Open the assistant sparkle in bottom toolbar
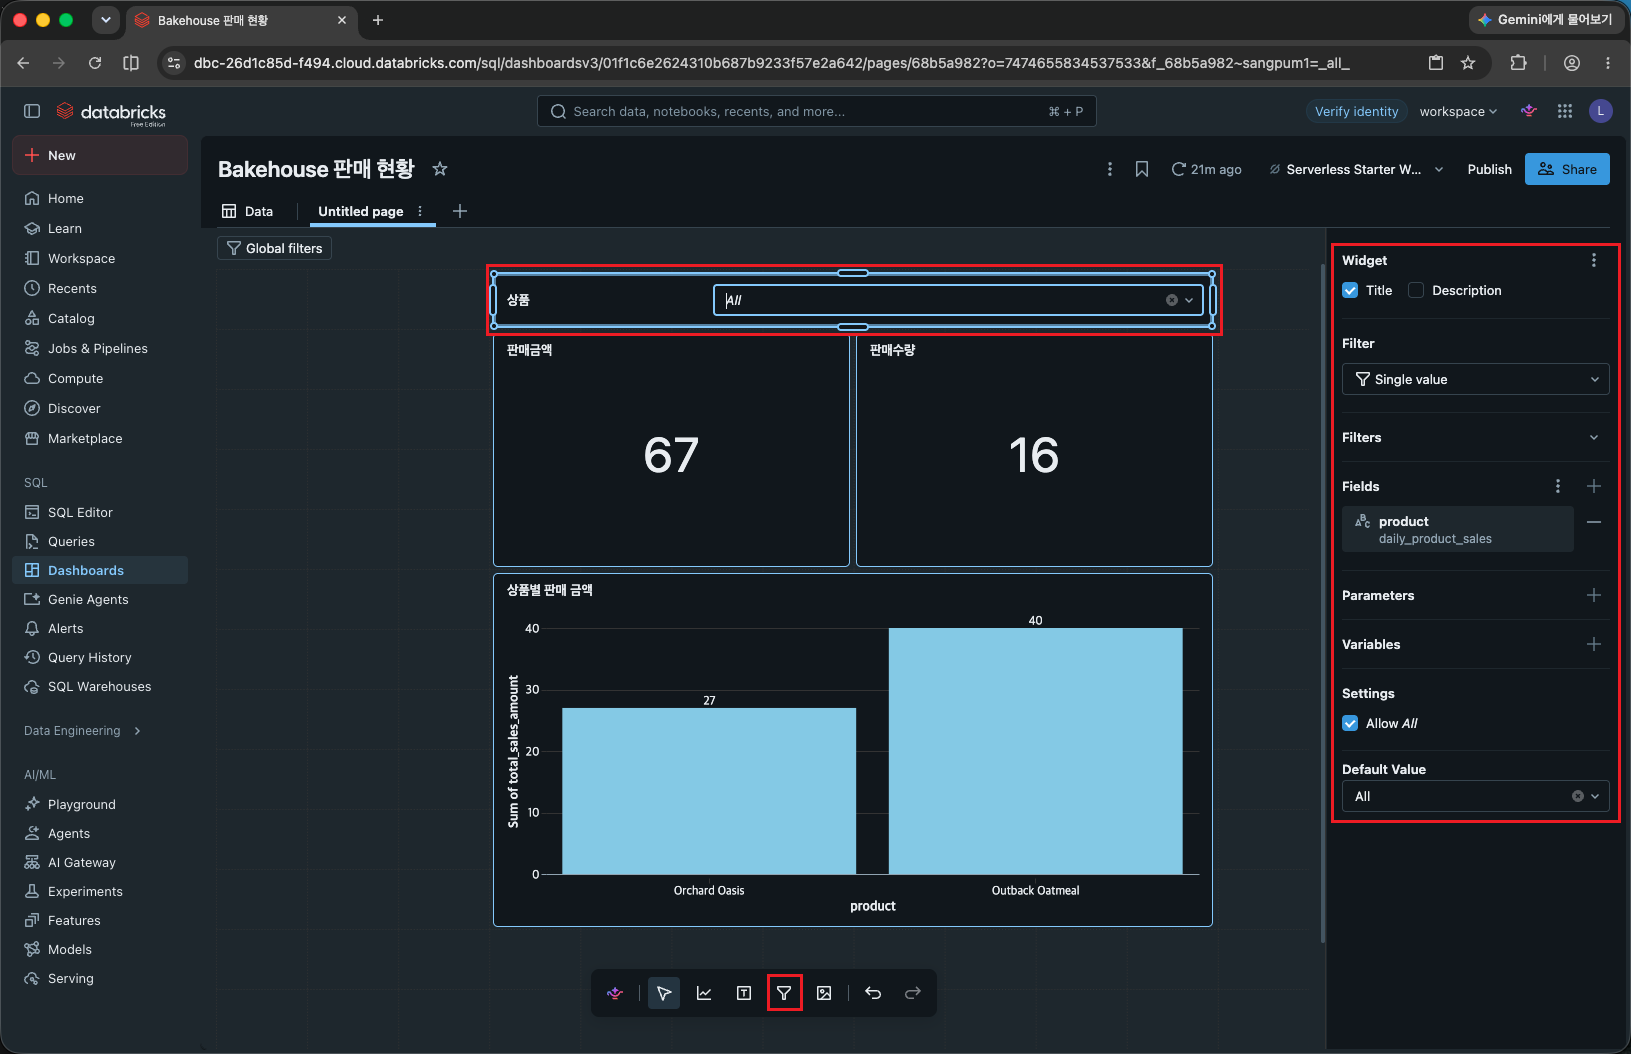 (x=615, y=993)
